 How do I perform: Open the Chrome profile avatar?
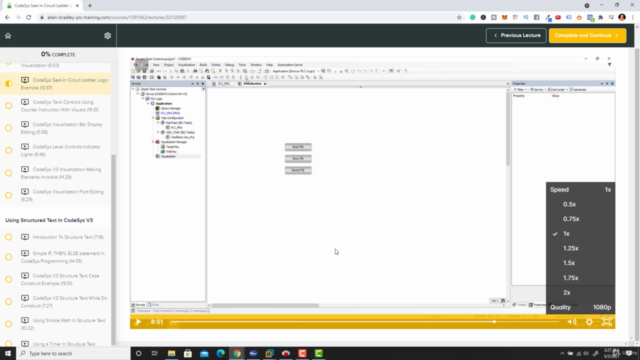point(622,18)
